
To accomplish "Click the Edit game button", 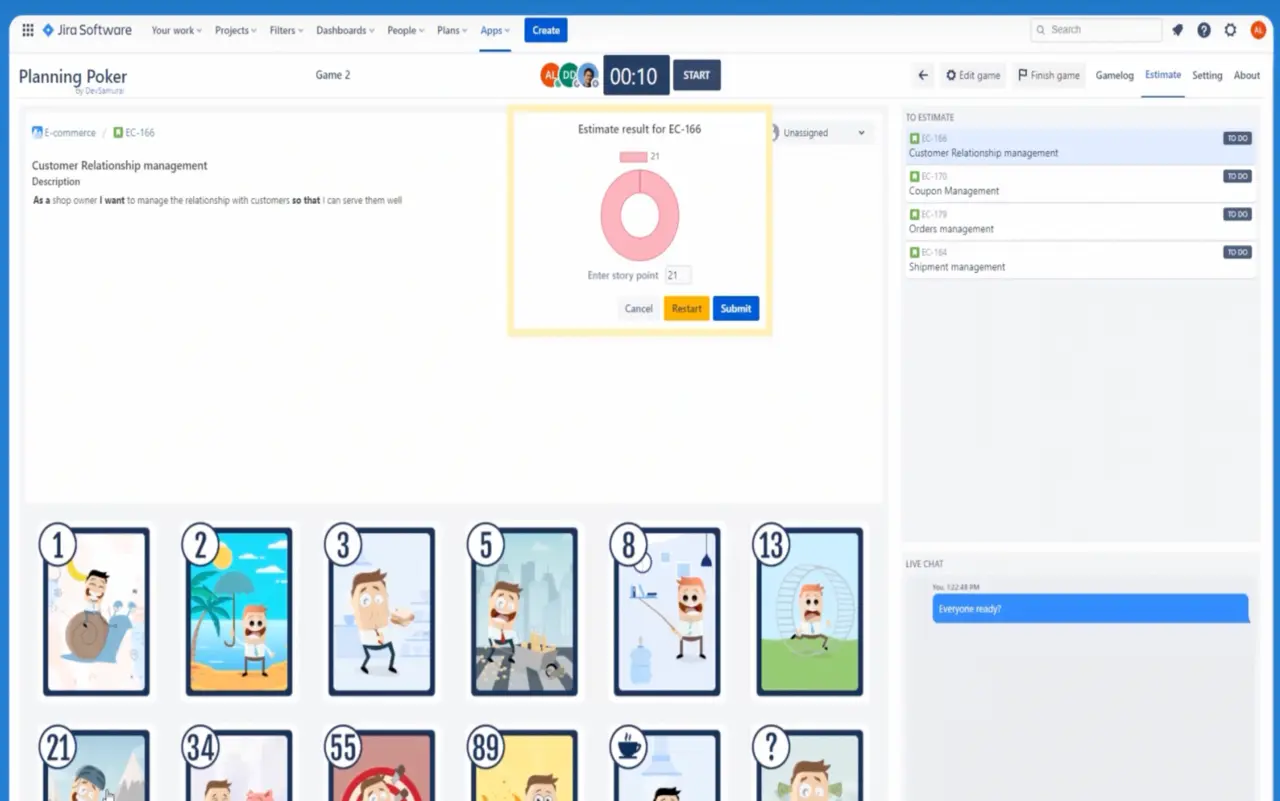I will click(973, 75).
